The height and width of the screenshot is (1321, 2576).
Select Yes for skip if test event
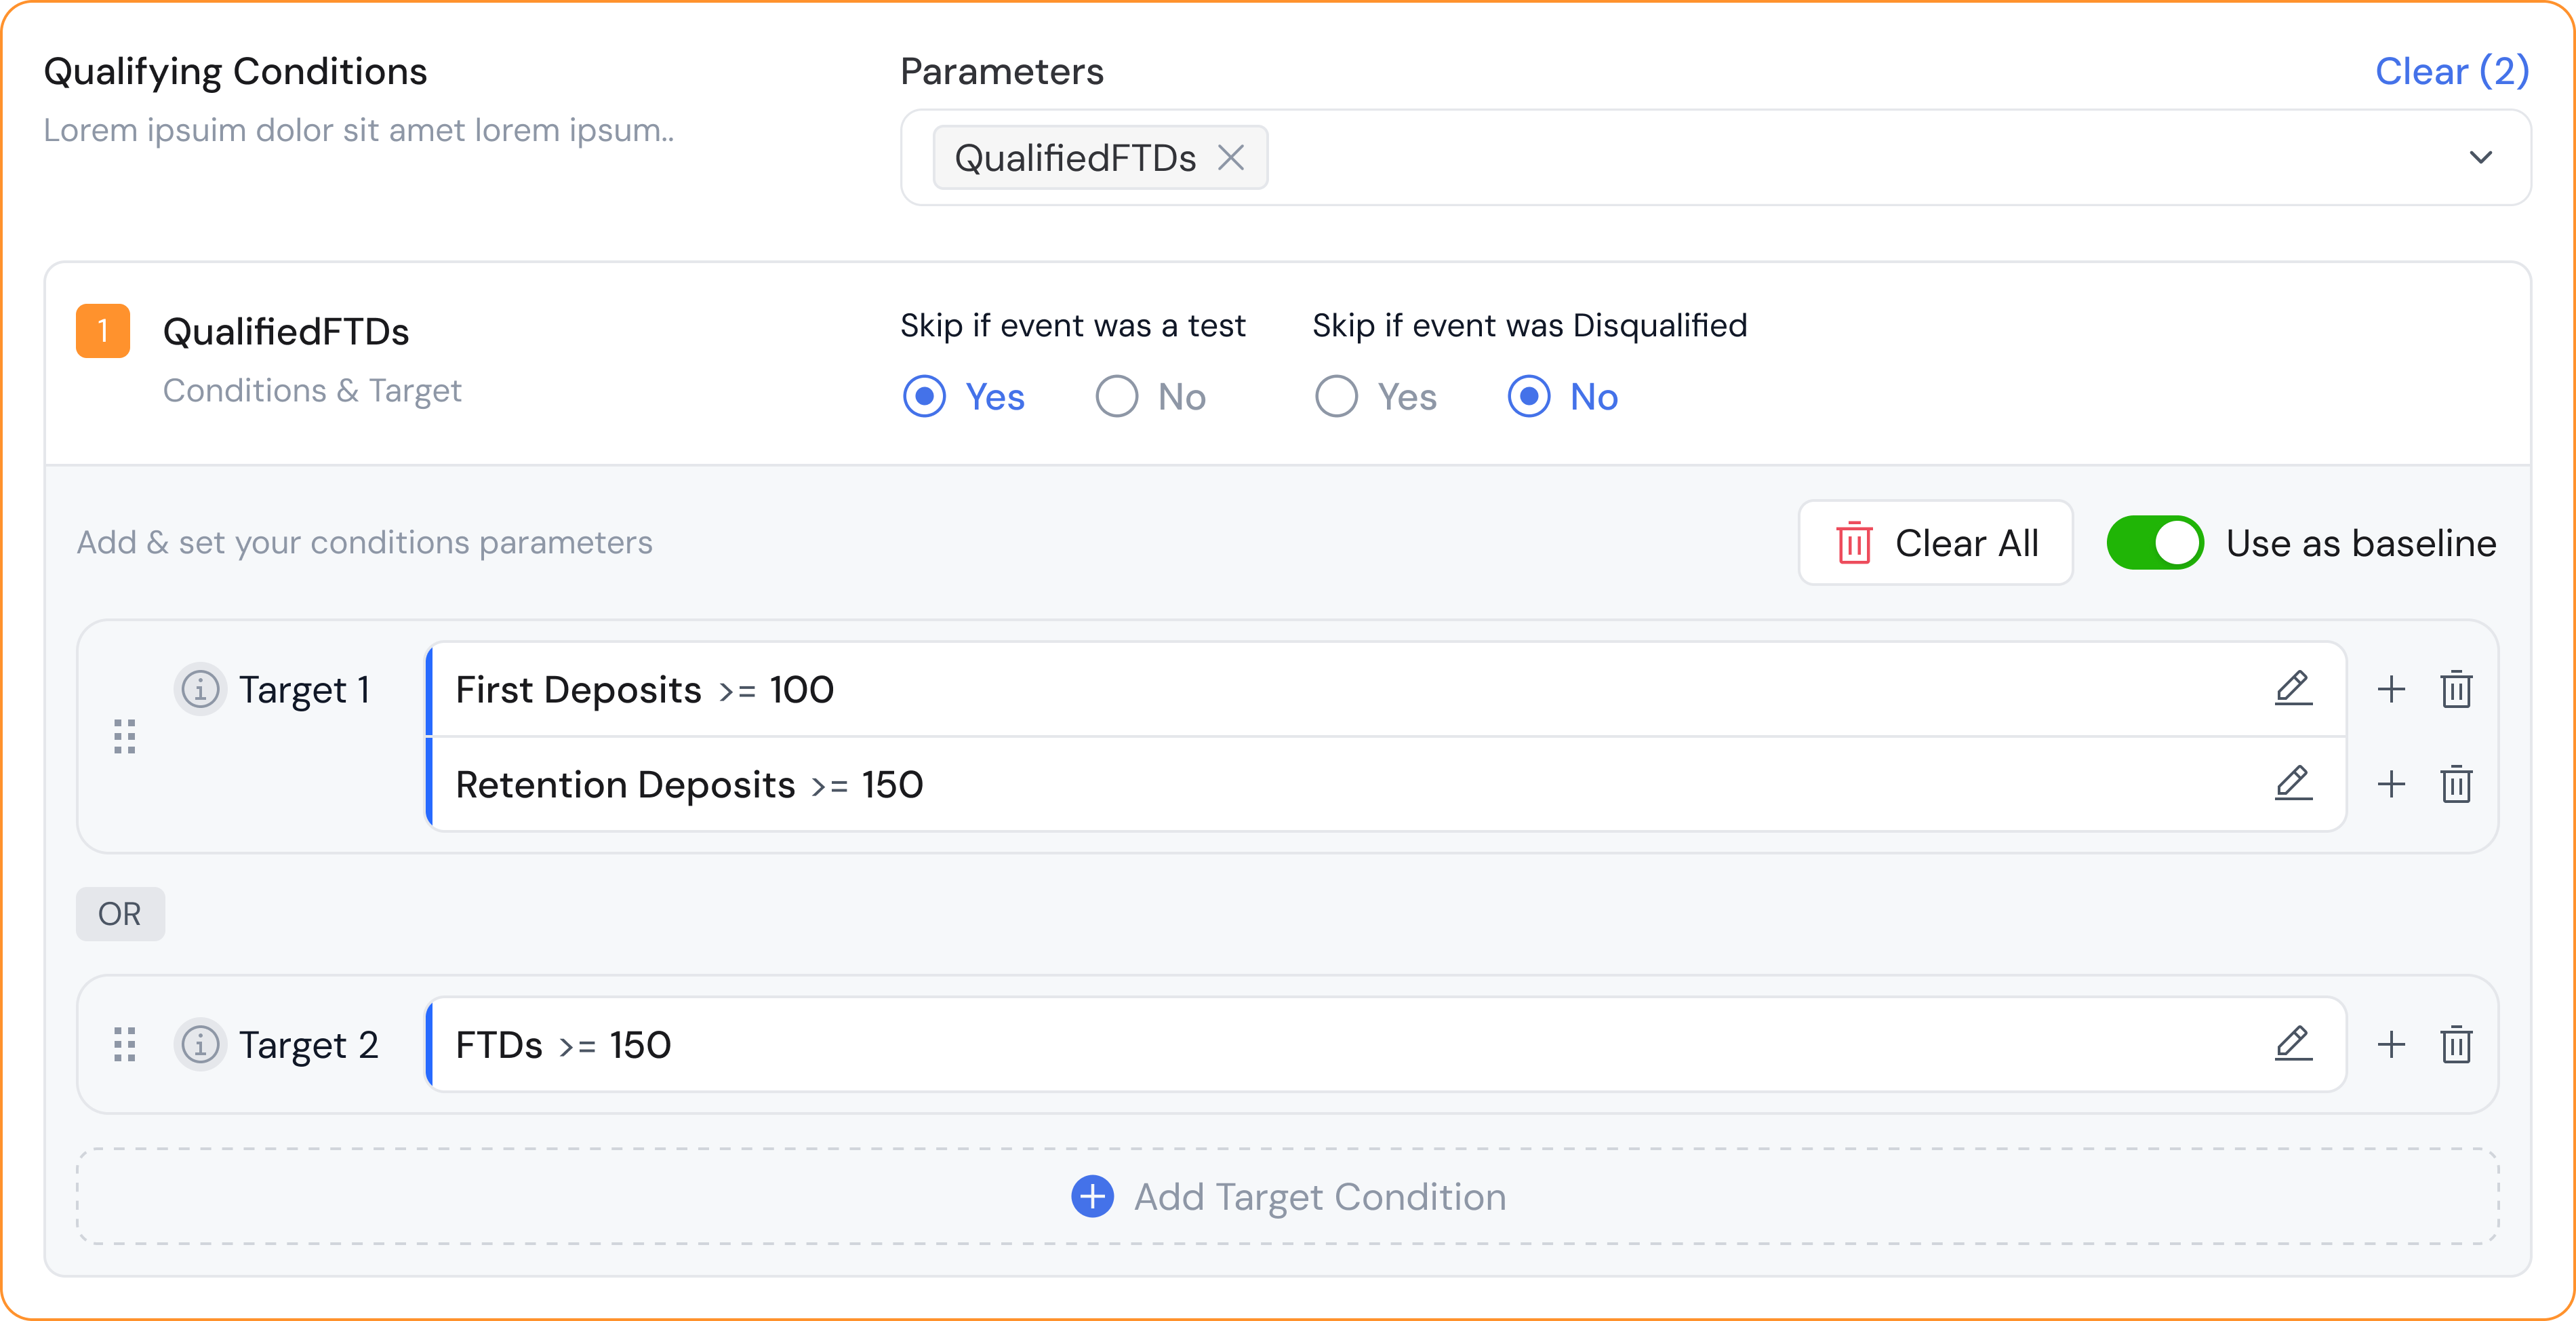tap(924, 396)
